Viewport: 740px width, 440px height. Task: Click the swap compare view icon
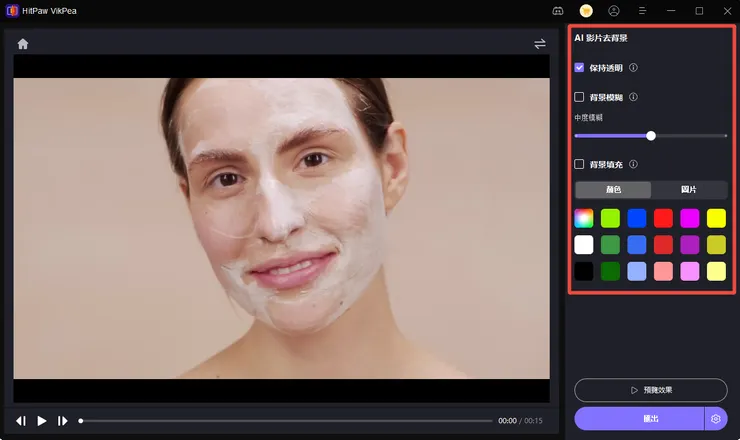(x=540, y=44)
